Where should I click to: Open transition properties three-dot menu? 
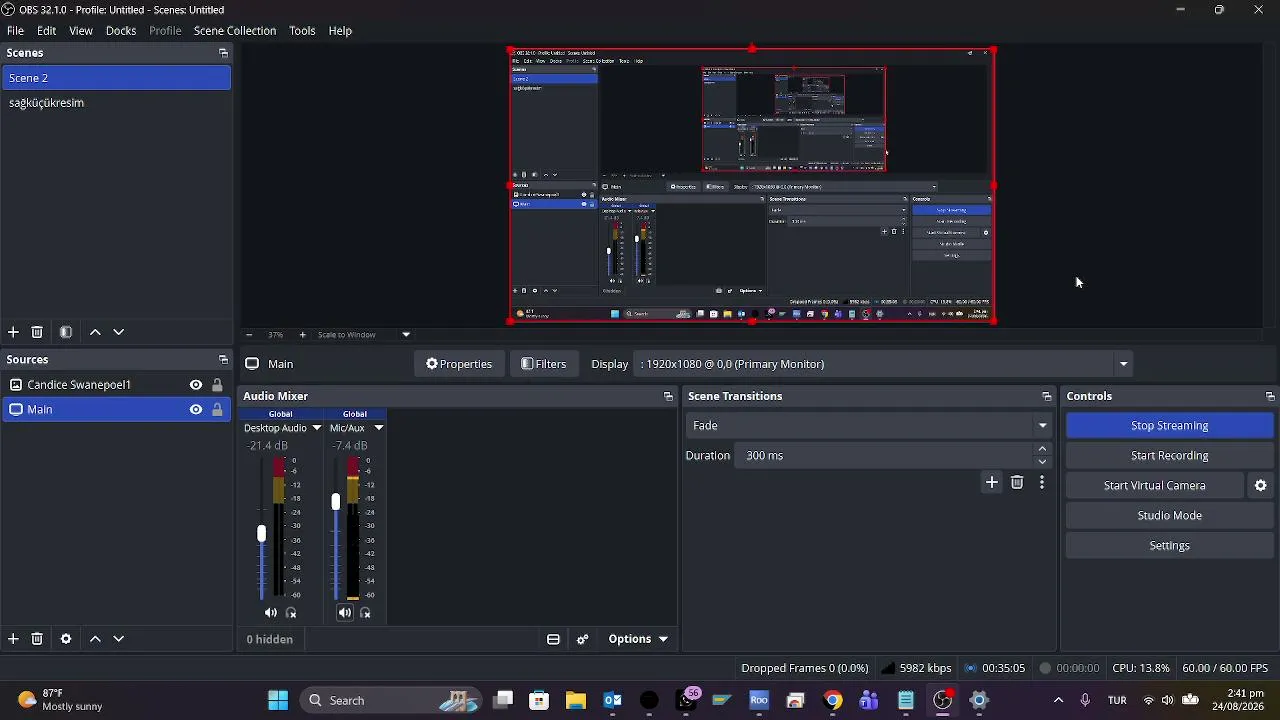pos(1042,483)
